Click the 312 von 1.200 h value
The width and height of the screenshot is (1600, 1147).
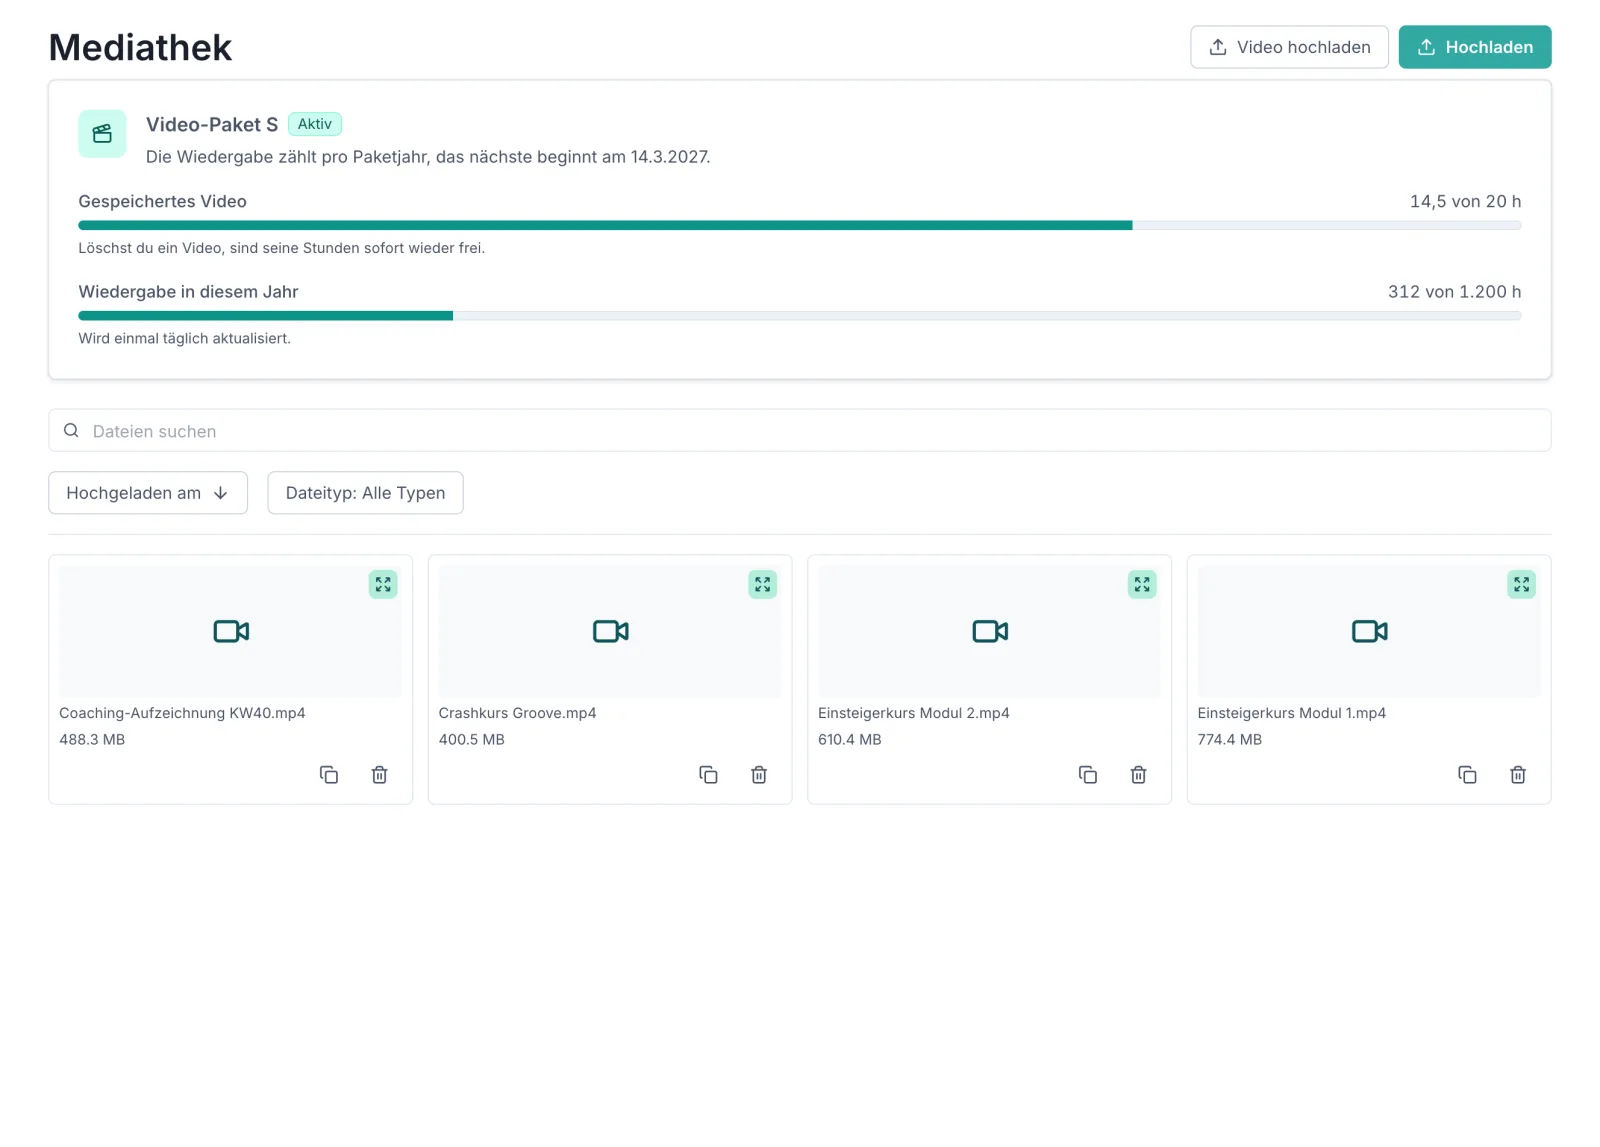(x=1454, y=292)
